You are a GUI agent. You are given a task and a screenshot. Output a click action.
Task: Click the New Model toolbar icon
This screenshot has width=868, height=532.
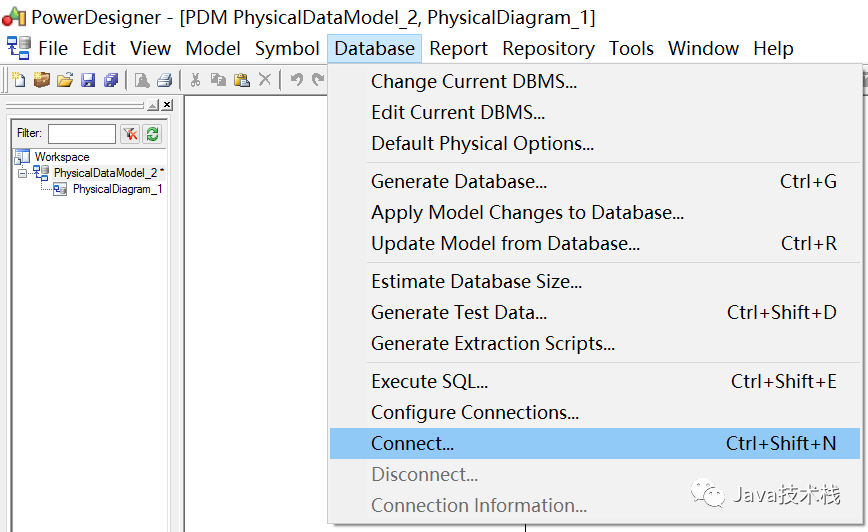point(19,80)
